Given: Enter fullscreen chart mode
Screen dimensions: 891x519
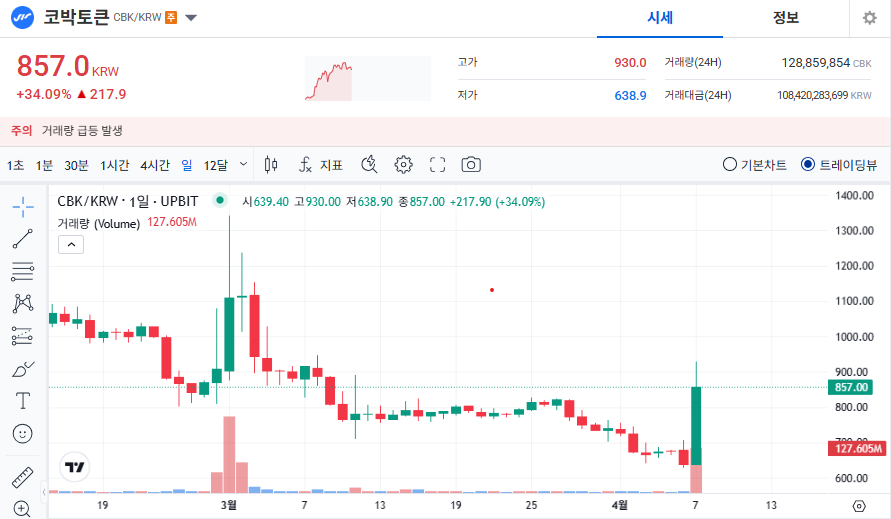Looking at the screenshot, I should click(x=438, y=165).
